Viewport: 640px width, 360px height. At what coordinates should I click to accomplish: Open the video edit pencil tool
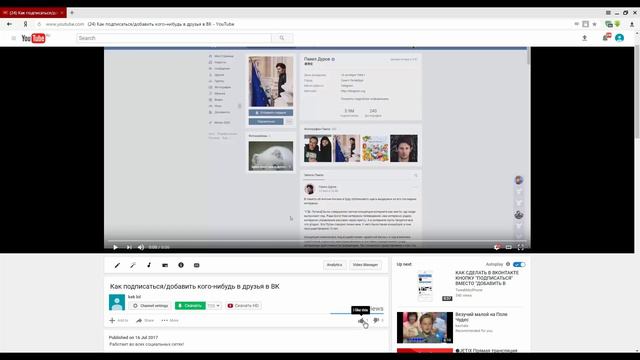click(x=117, y=265)
